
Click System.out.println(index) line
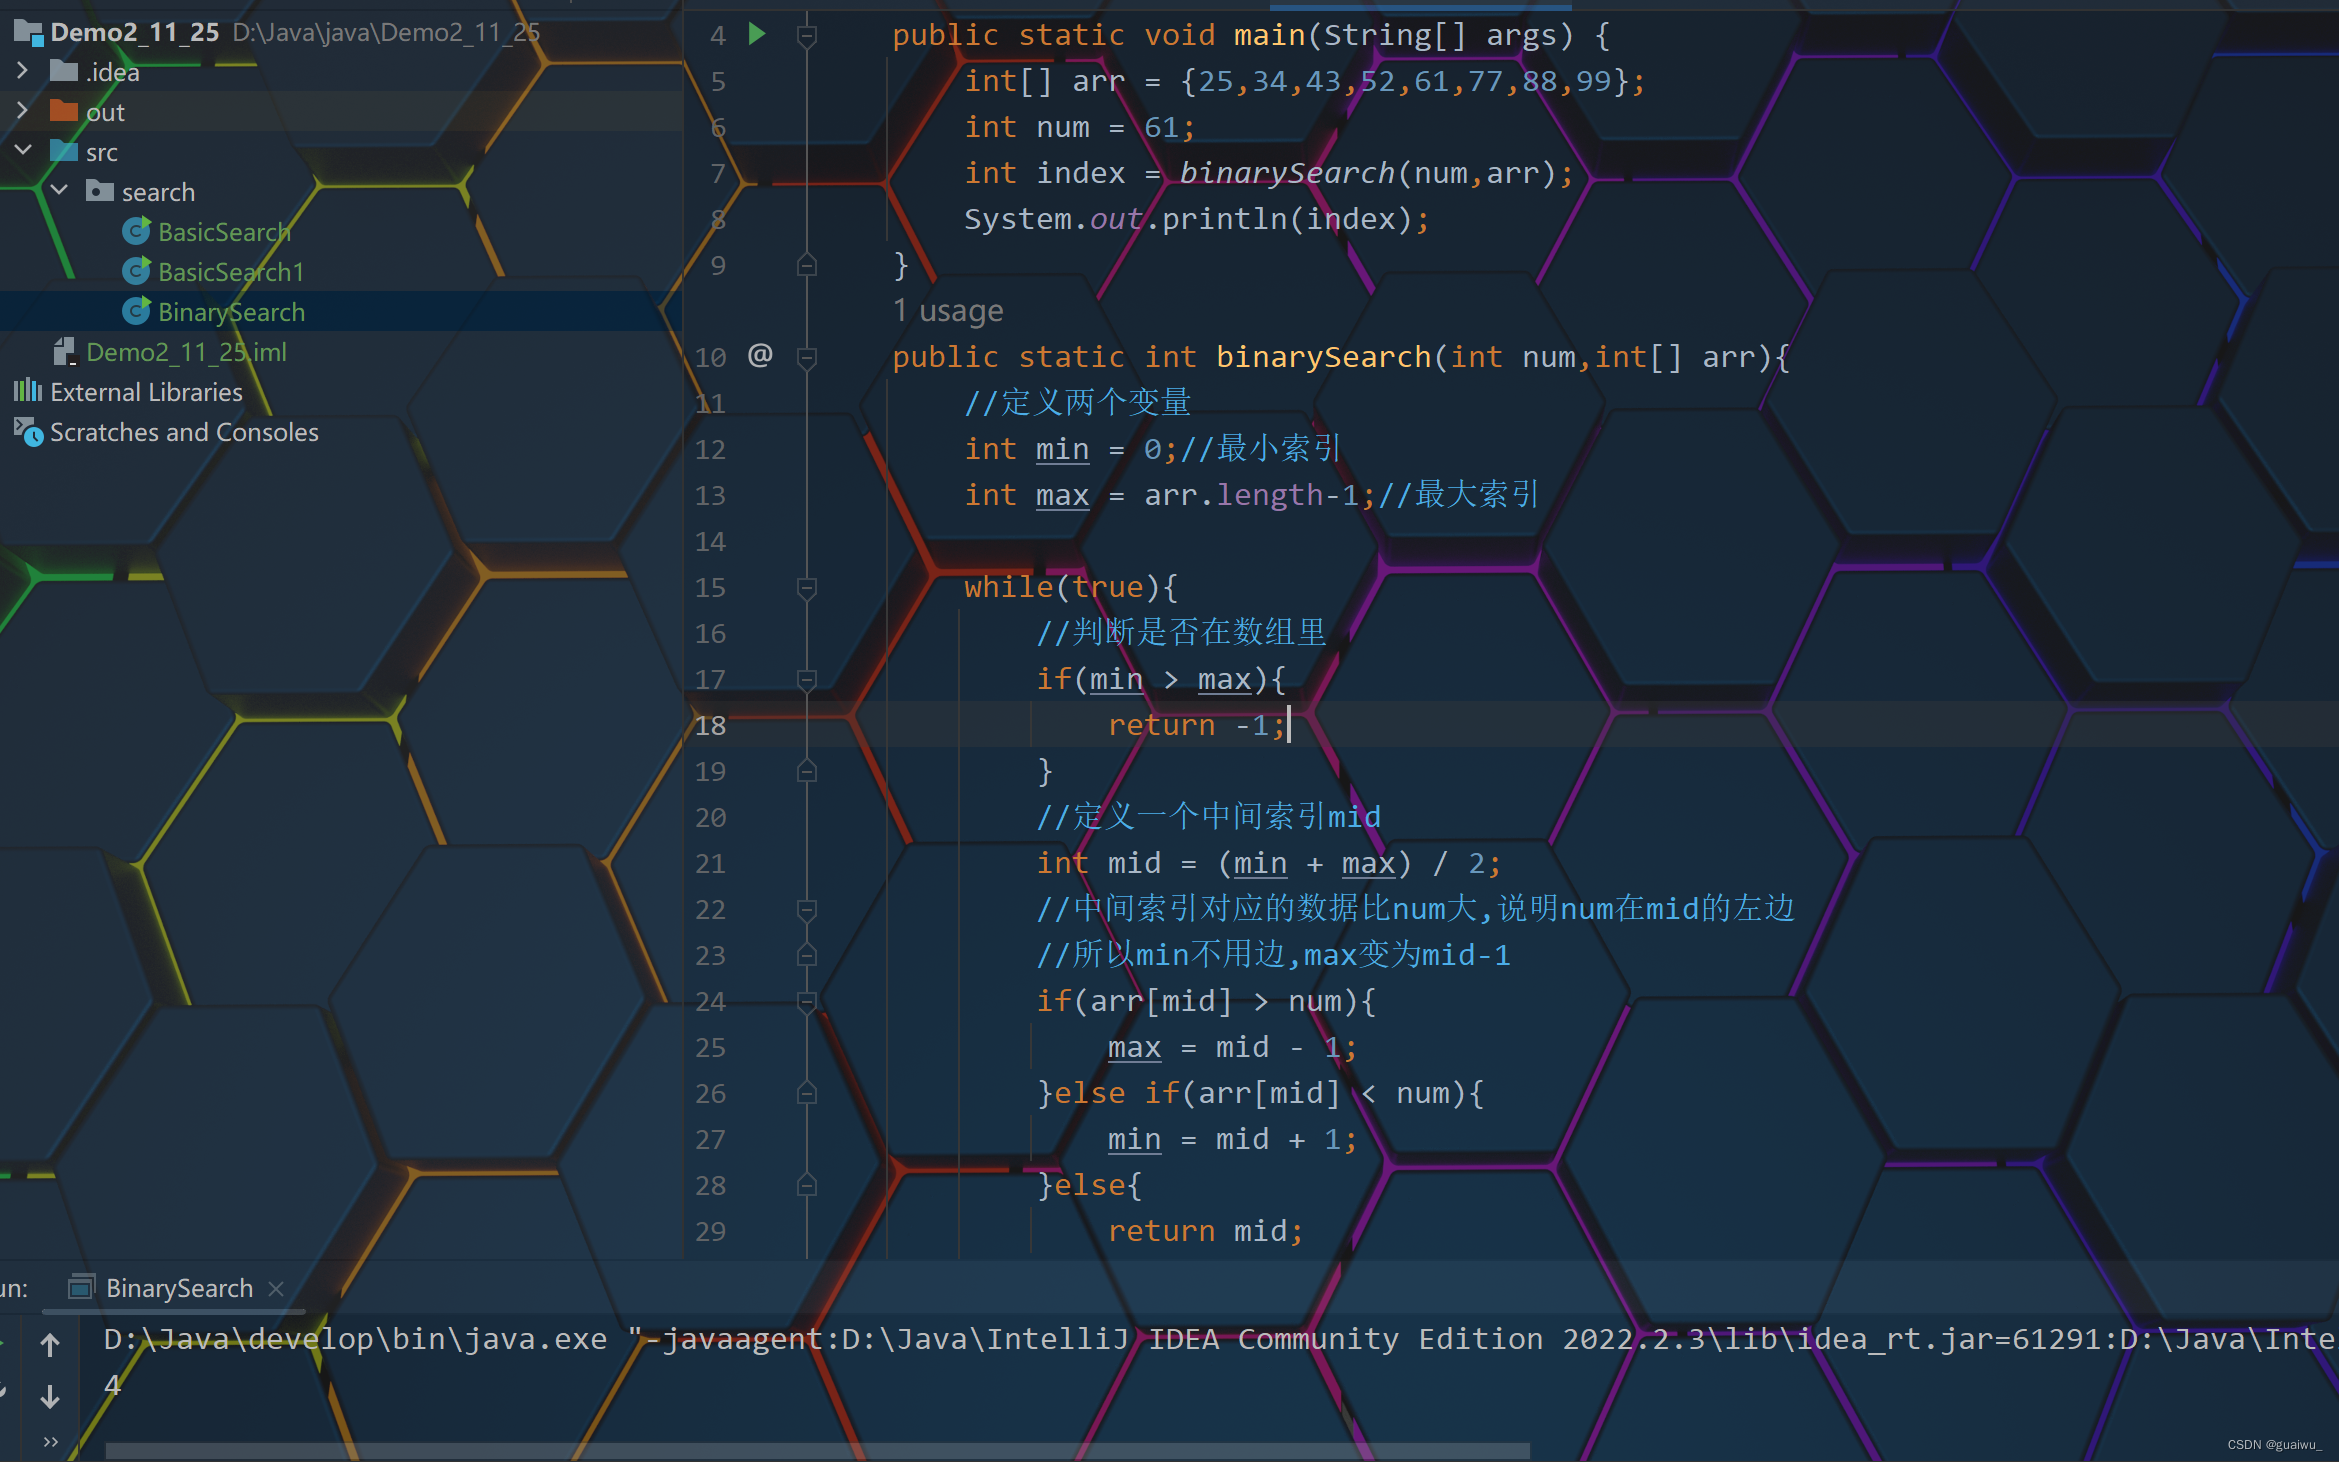point(1197,219)
